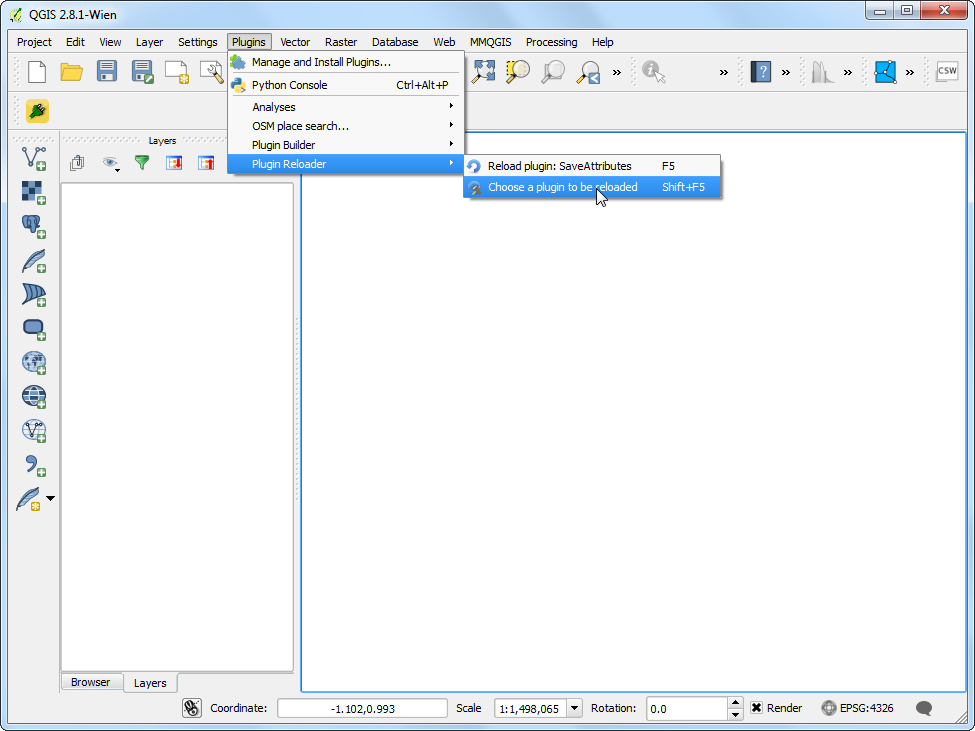Click the Zoom Full icon with four arrows
This screenshot has height=731, width=975.
click(483, 71)
